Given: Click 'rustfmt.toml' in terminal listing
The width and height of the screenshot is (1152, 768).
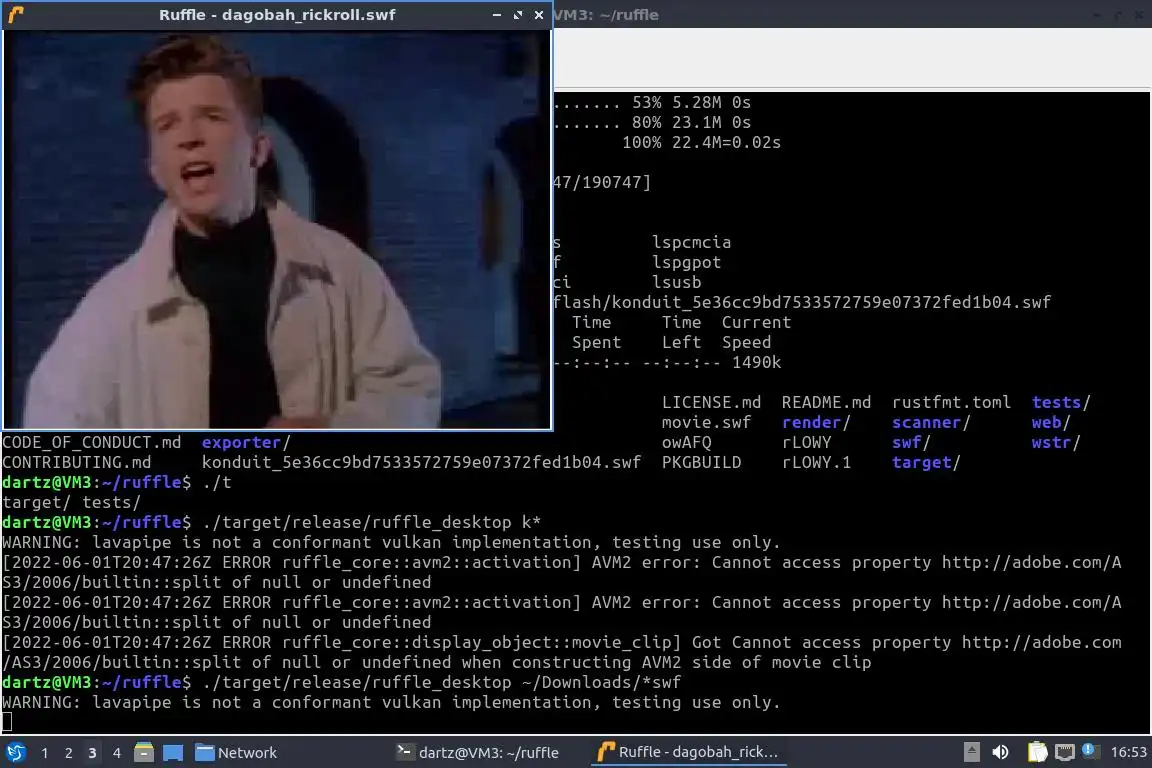Looking at the screenshot, I should [951, 403].
